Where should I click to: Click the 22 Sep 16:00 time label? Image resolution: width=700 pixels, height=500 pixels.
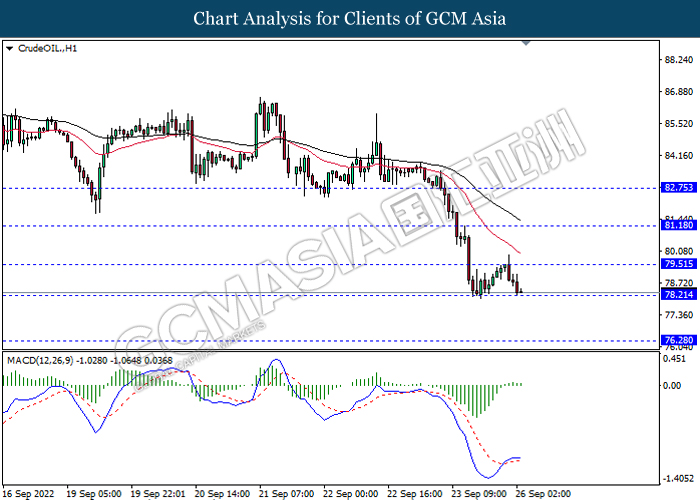[x=415, y=494]
